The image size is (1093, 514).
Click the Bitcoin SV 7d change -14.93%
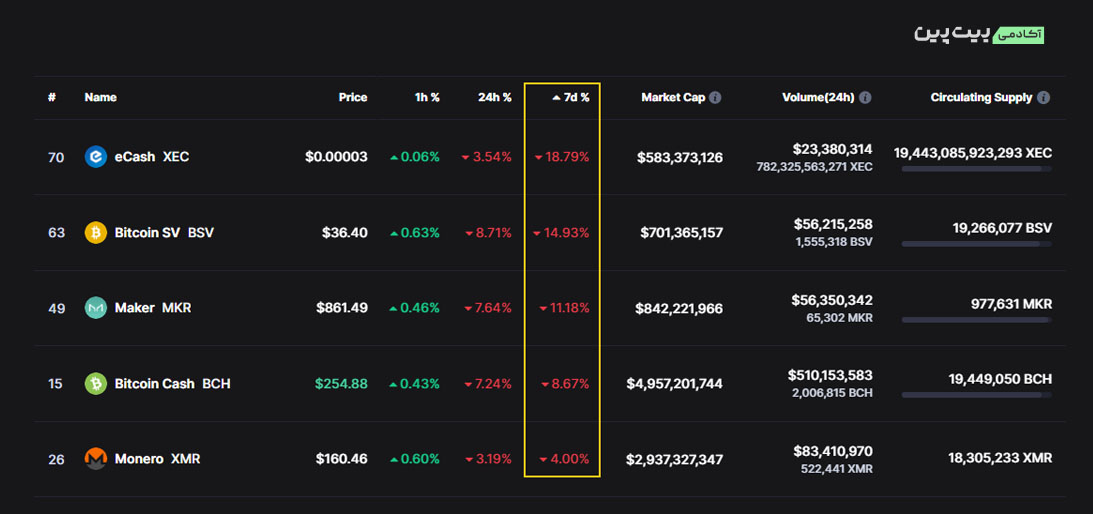(x=561, y=233)
